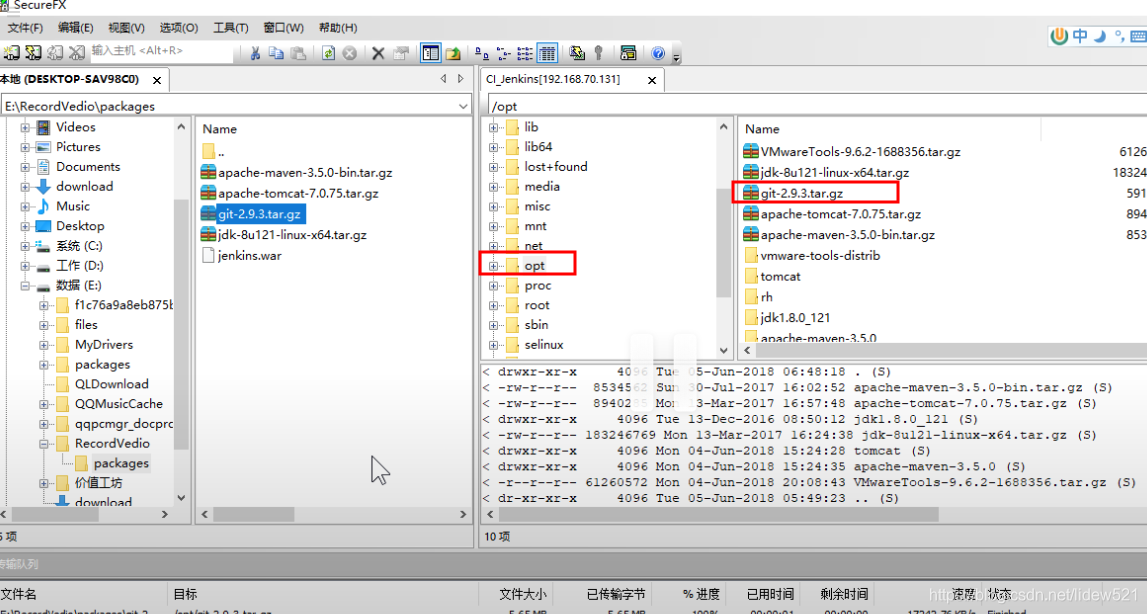This screenshot has width=1147, height=614.
Task: Expand the Documents tree node
Action: click(26, 167)
